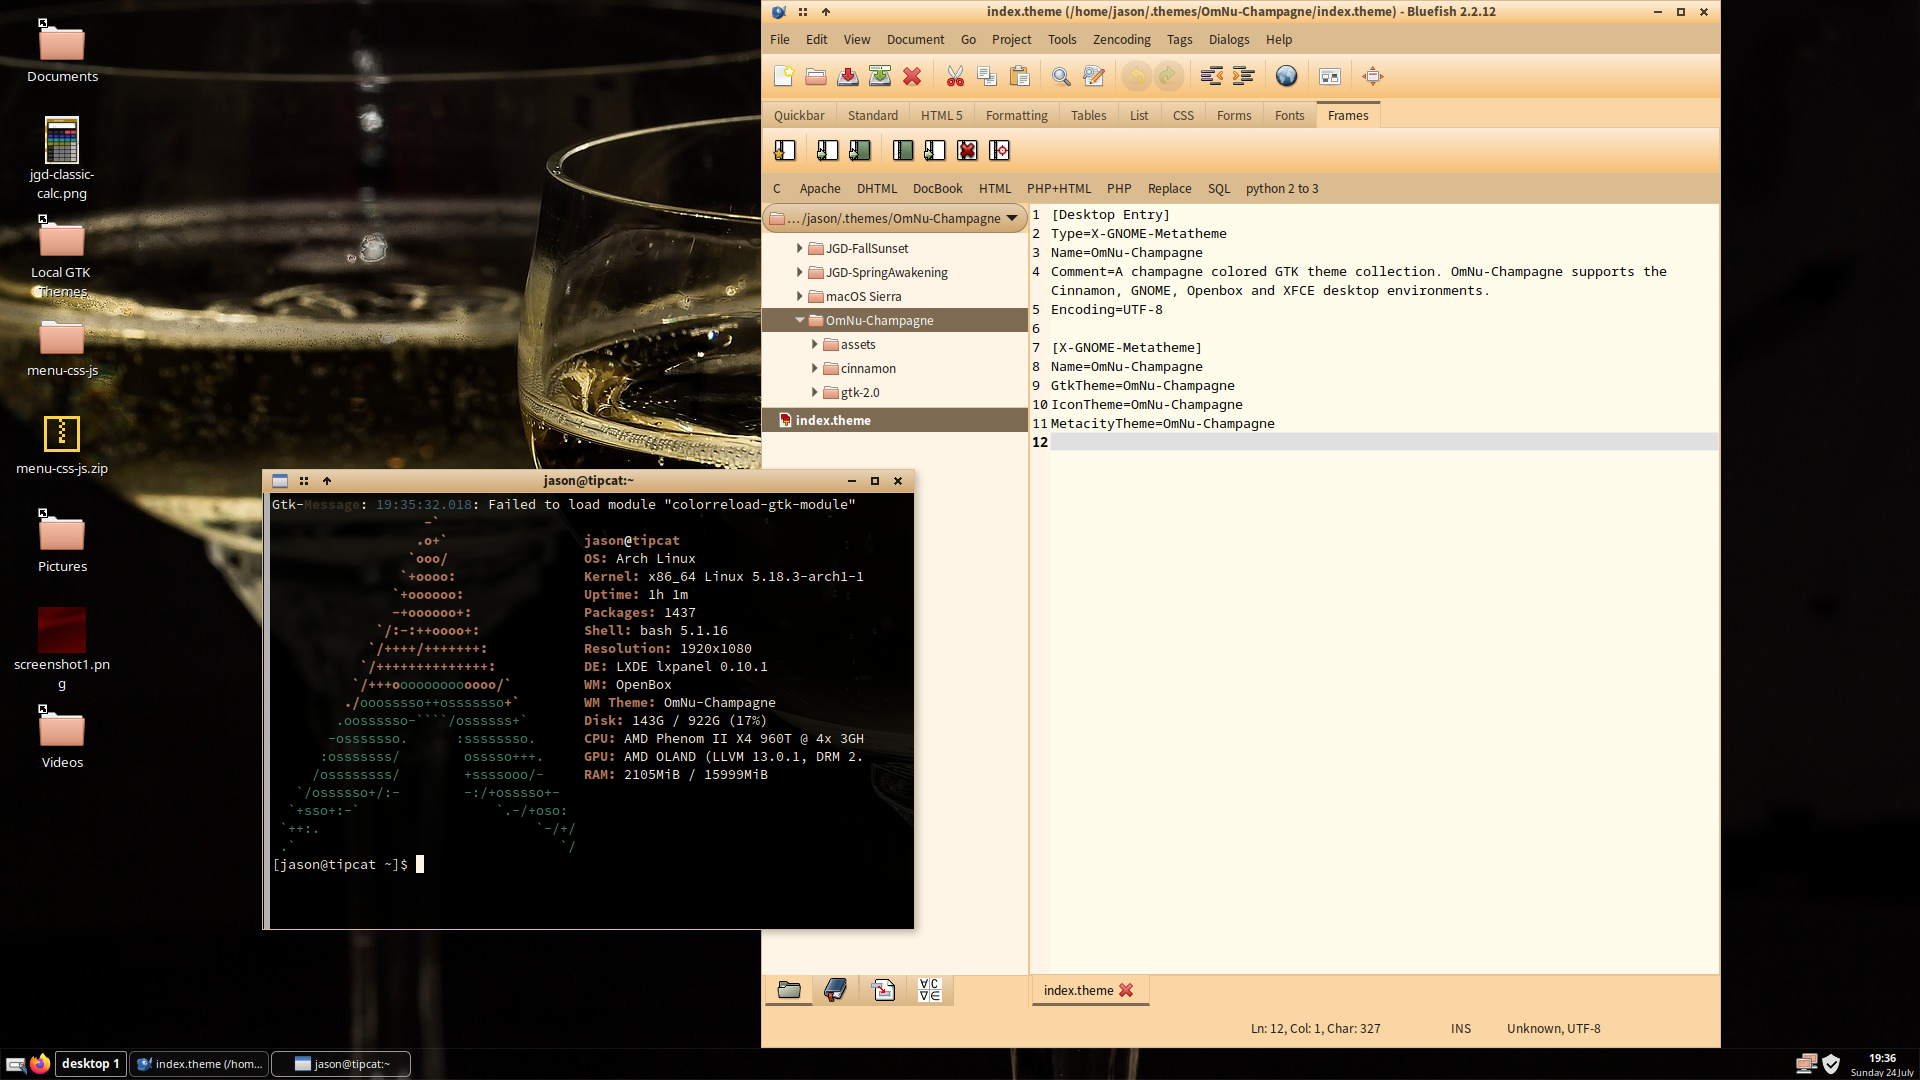Switch to the HTML 5 toolbar tab
The image size is (1920, 1080).
coord(941,116)
